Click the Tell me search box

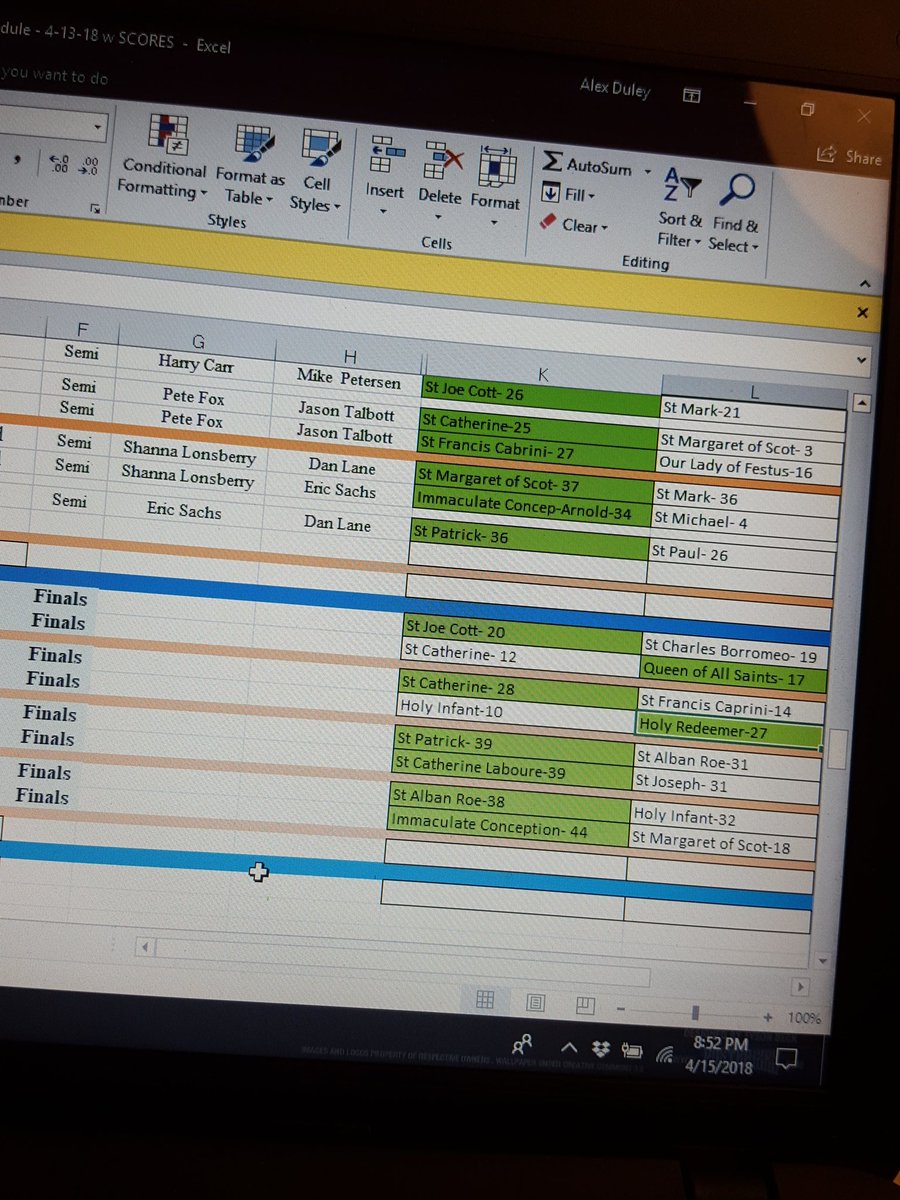click(x=55, y=76)
